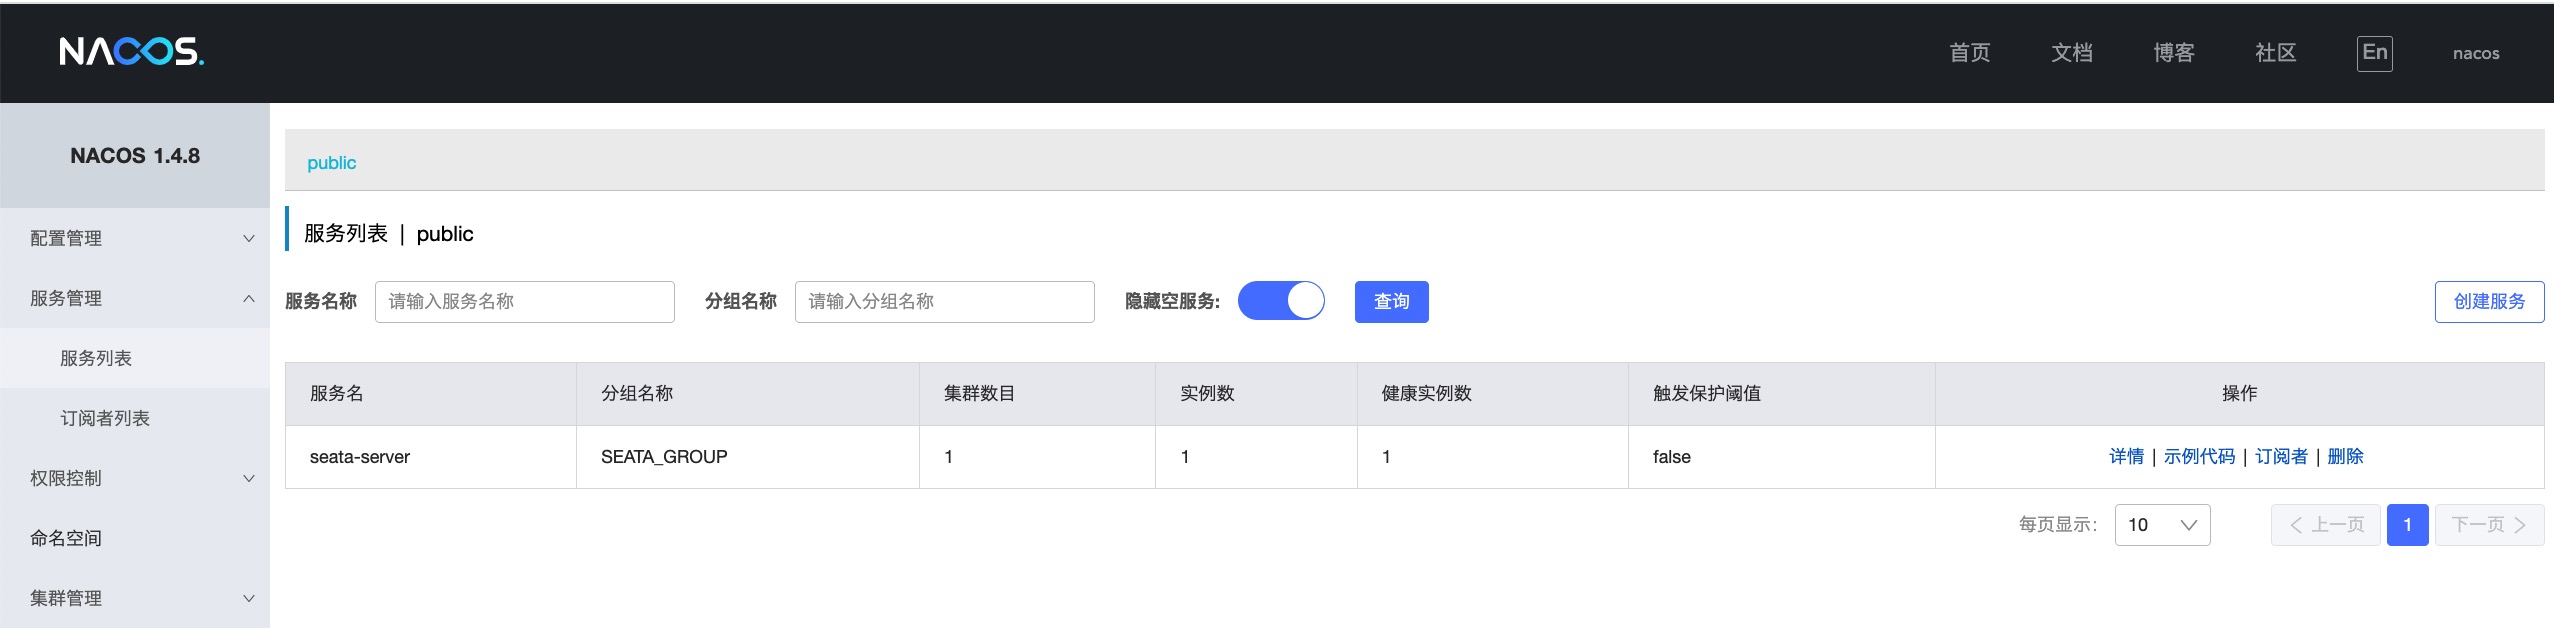Open the nacos user menu

tap(2476, 54)
